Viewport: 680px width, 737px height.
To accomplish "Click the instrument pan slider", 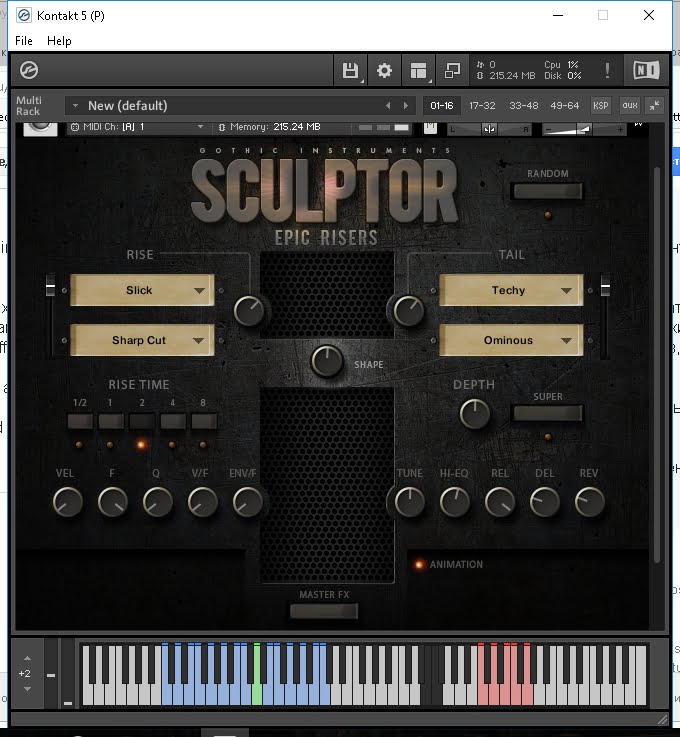I will [489, 129].
